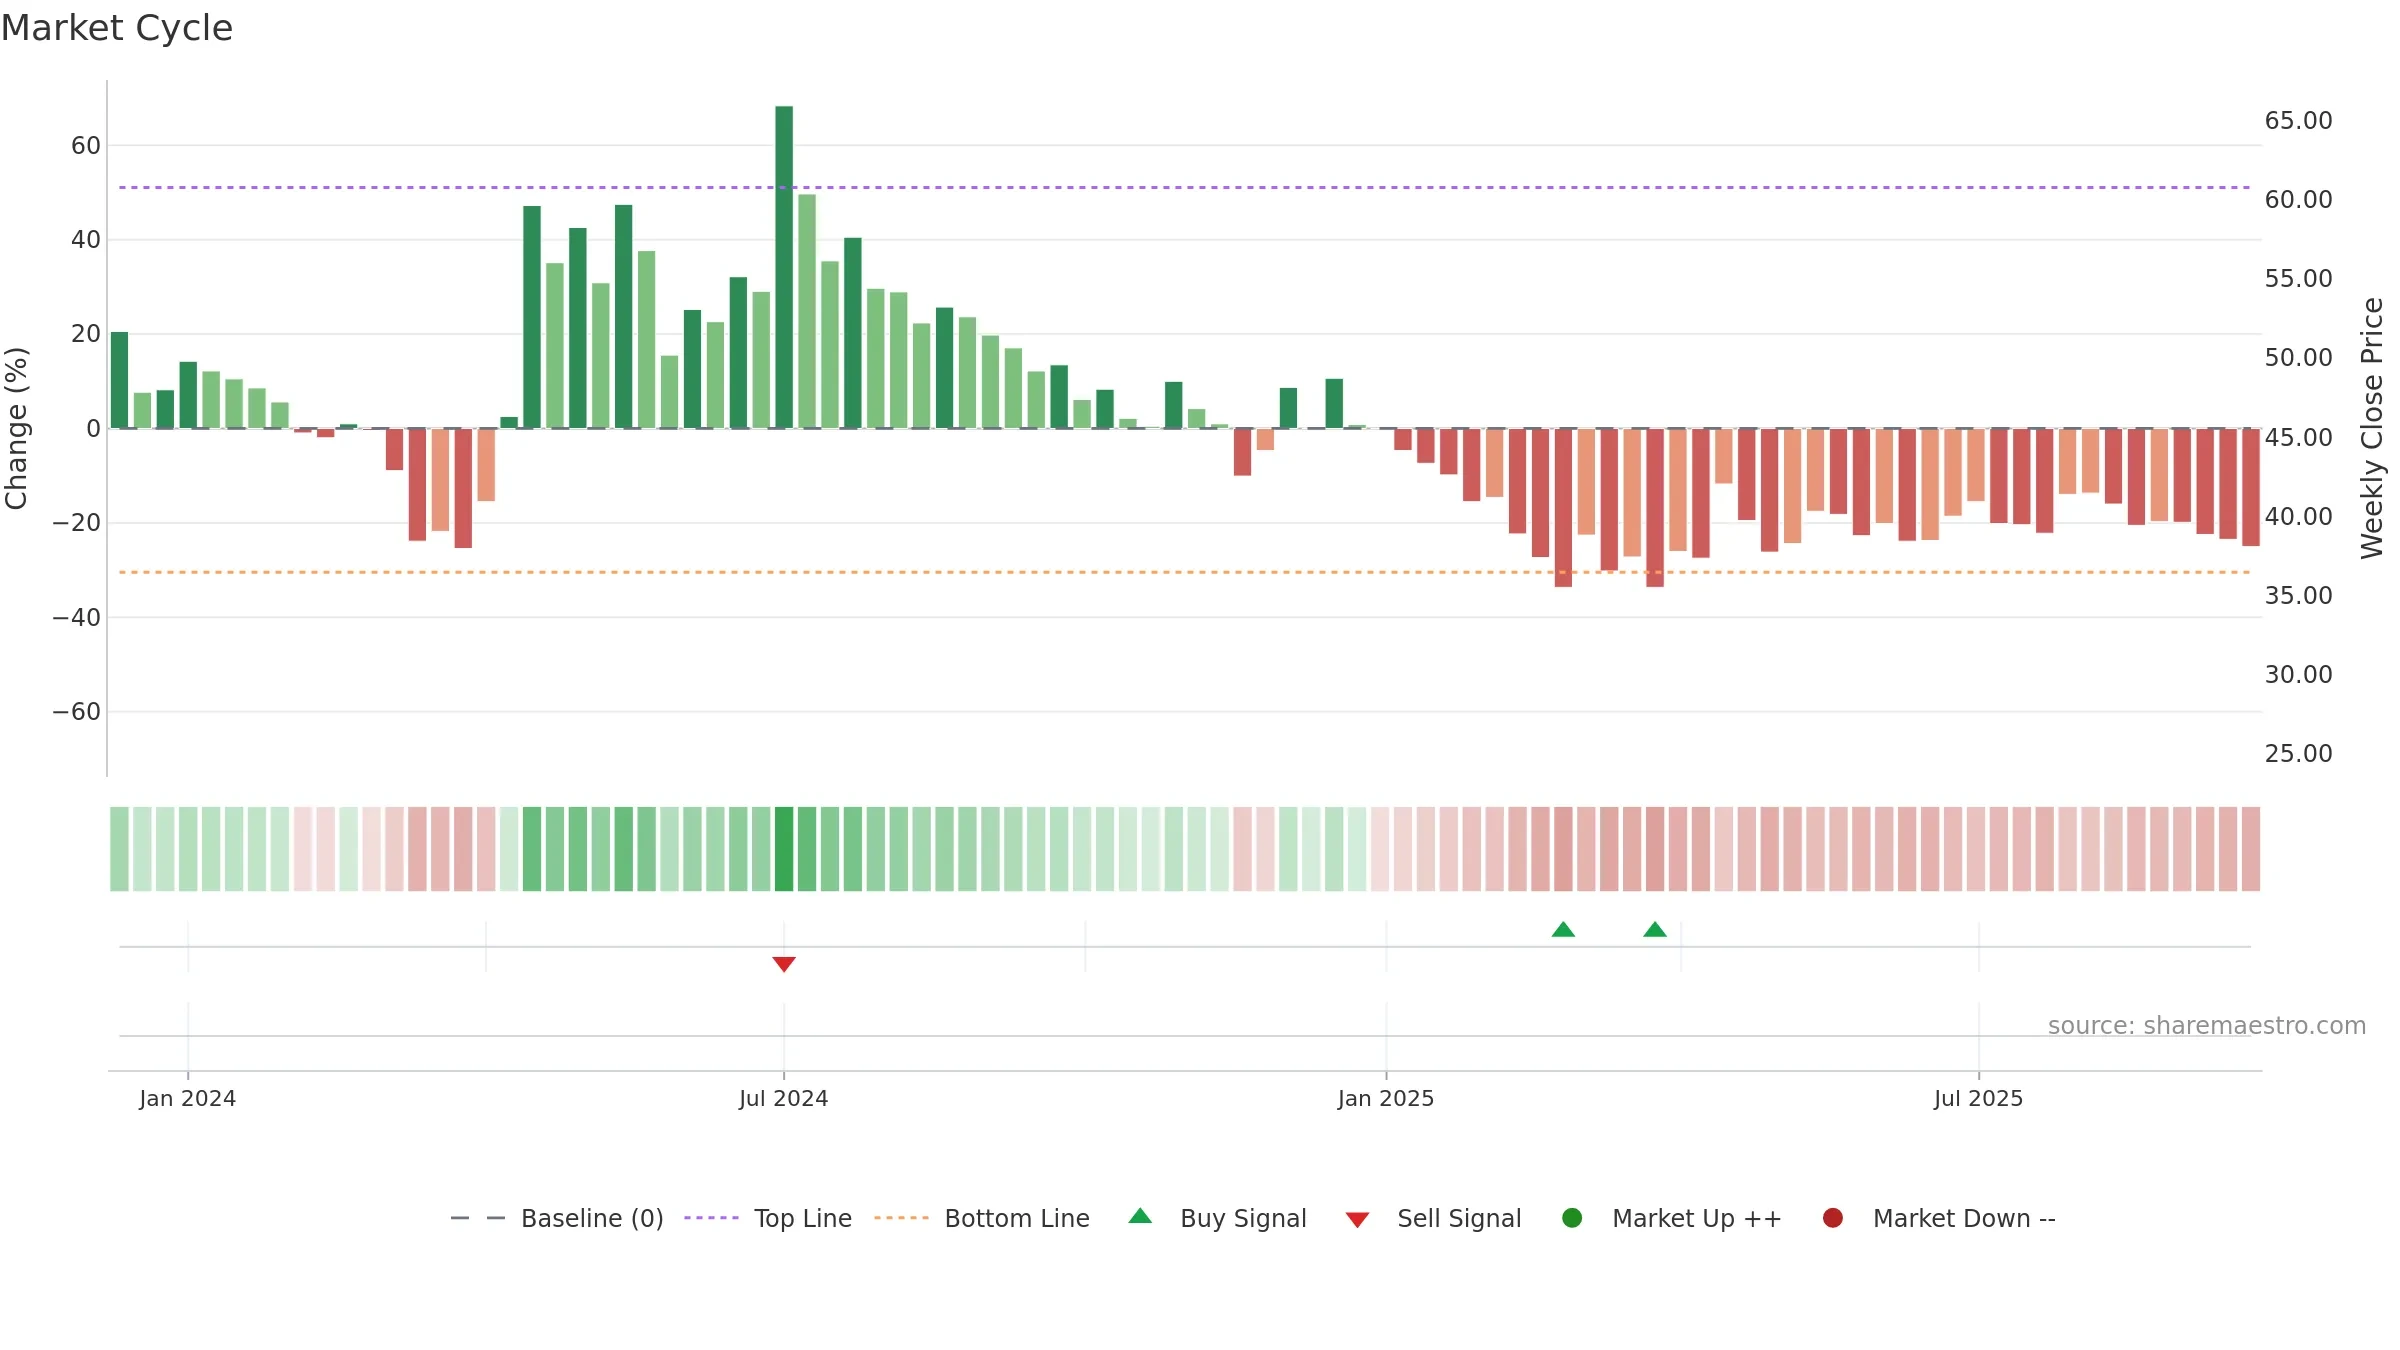The width and height of the screenshot is (2400, 1350).
Task: Click the second green Buy Signal triangle
Action: point(1655,929)
